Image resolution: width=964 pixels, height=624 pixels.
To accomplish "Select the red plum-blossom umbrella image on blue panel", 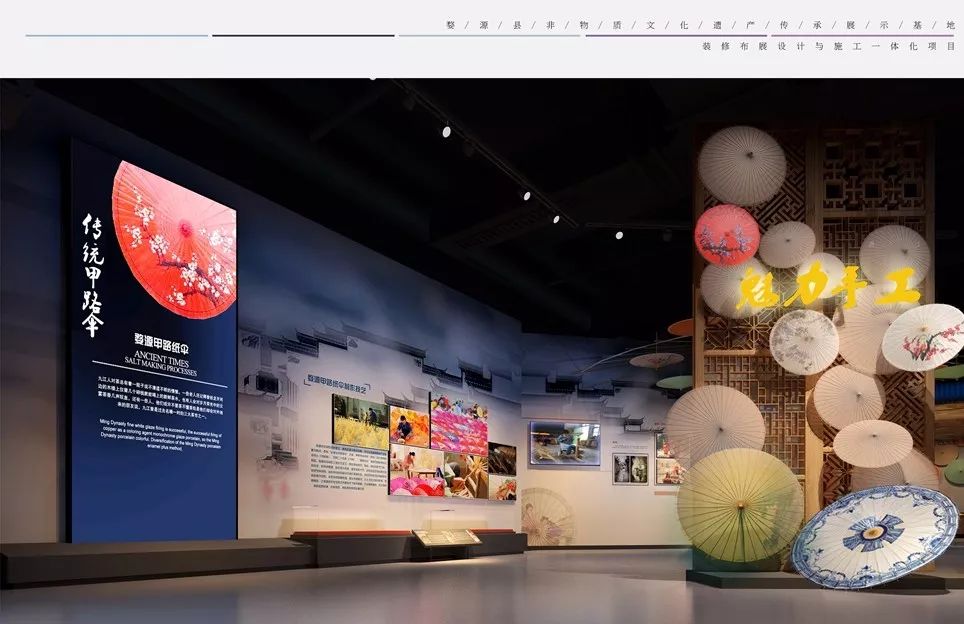I will [x=175, y=240].
